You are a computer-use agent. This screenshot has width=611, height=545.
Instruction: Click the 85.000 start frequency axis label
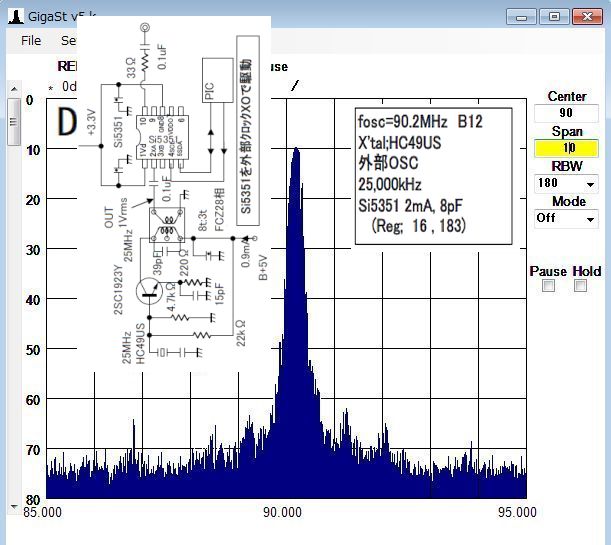click(x=42, y=512)
